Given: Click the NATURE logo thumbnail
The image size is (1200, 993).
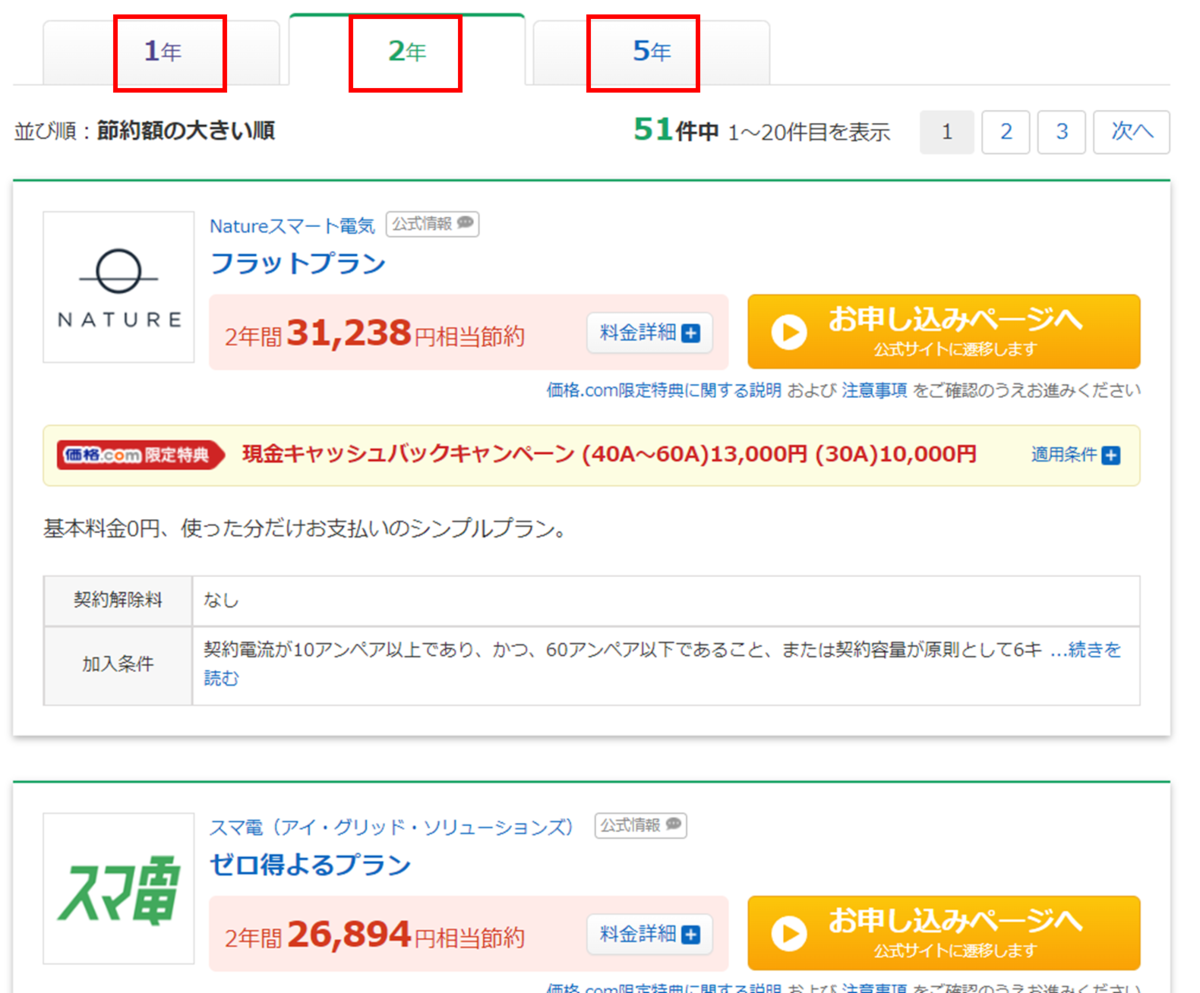Looking at the screenshot, I should coord(119,287).
